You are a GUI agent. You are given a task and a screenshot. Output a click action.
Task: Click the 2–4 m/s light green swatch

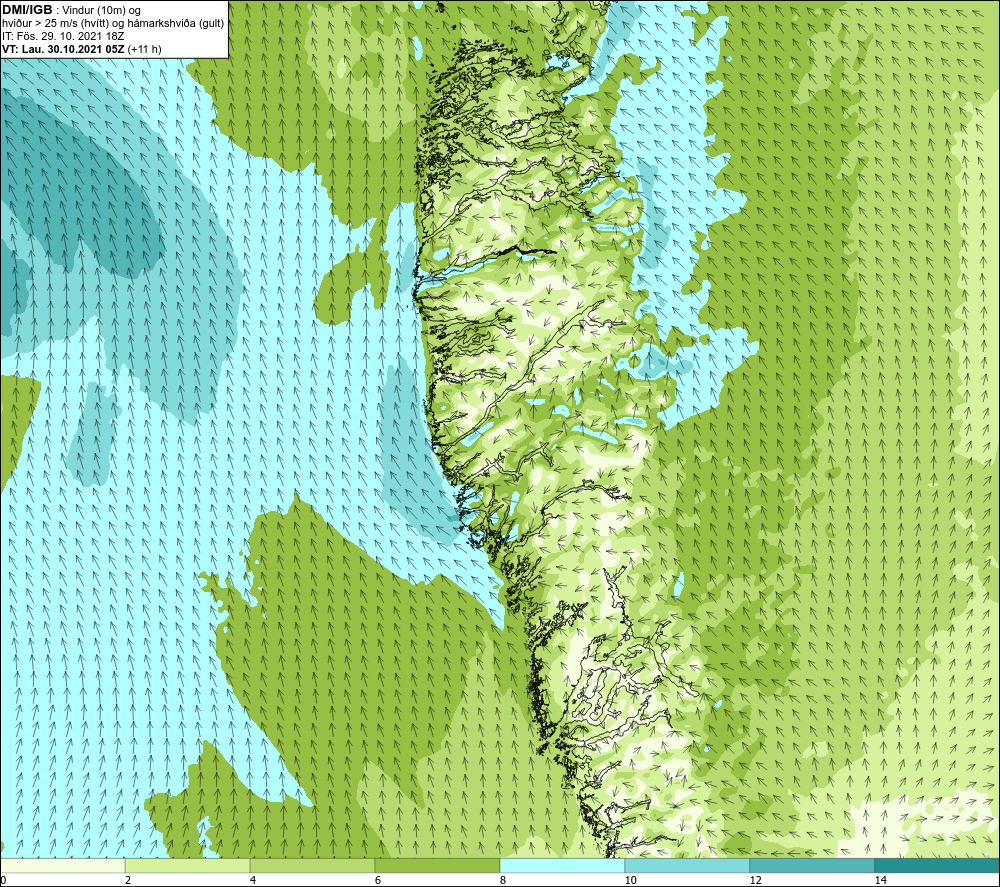[188, 865]
